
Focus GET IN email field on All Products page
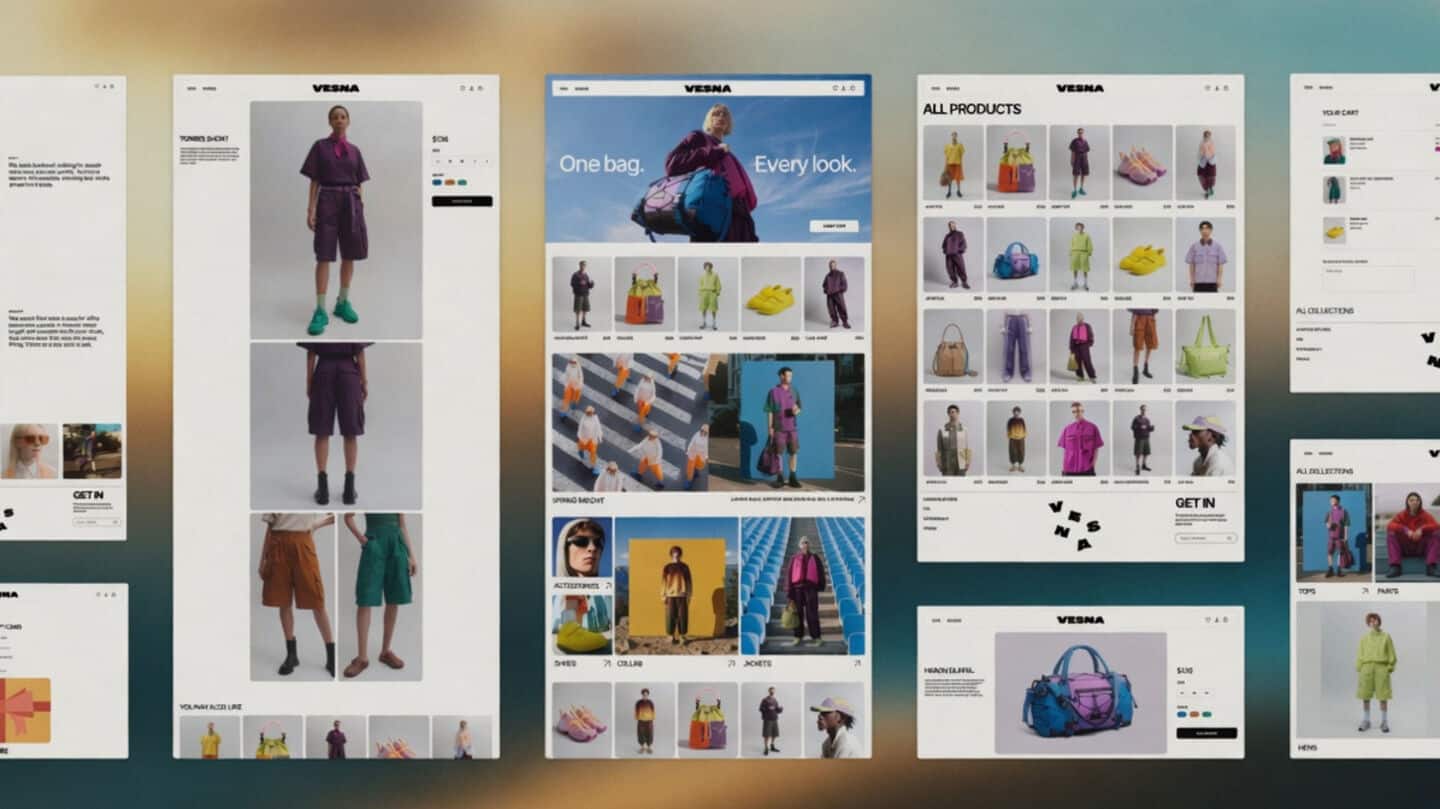click(x=1206, y=538)
